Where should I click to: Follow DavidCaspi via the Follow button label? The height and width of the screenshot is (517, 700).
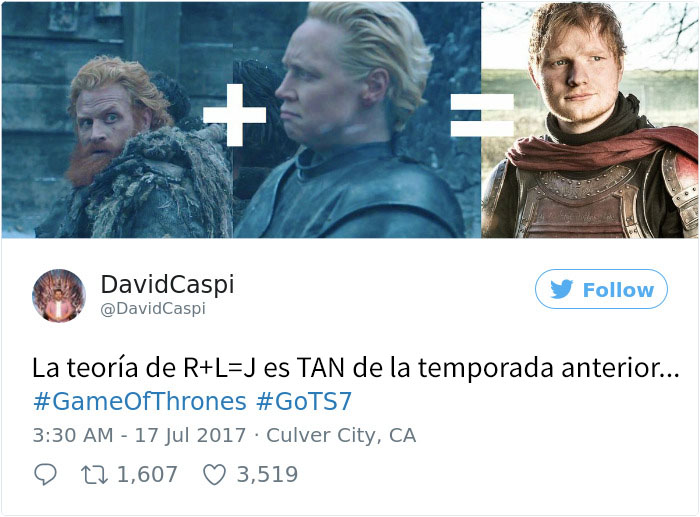[x=618, y=290]
